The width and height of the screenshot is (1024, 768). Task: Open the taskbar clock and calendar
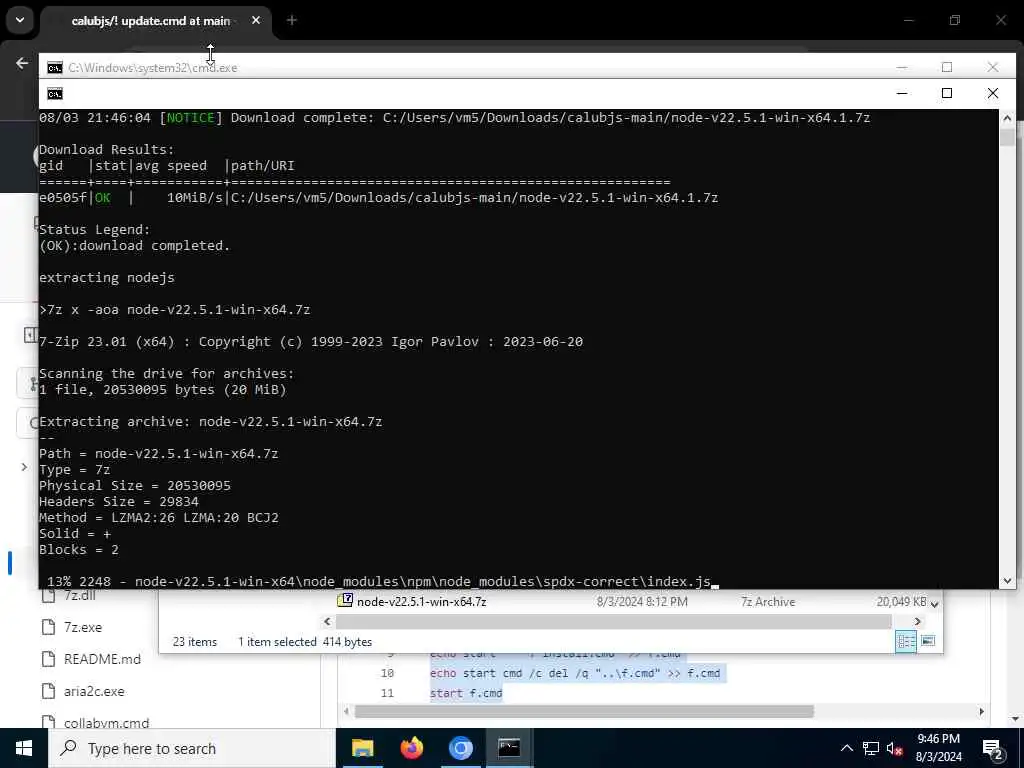[x=938, y=748]
